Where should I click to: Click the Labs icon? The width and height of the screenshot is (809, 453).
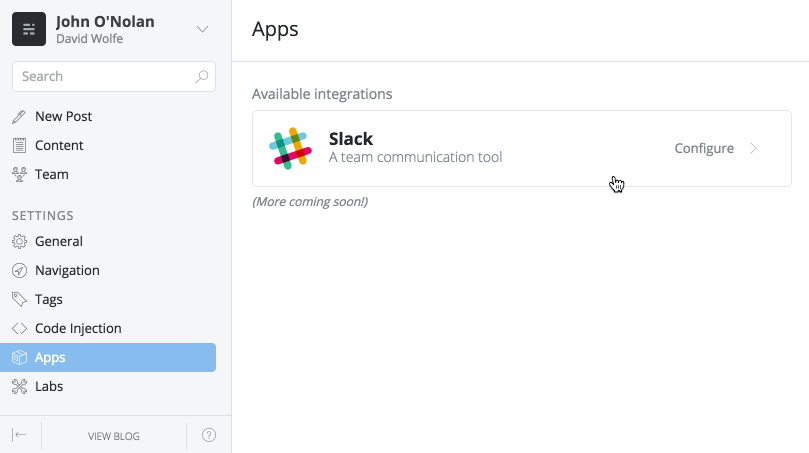tap(19, 386)
